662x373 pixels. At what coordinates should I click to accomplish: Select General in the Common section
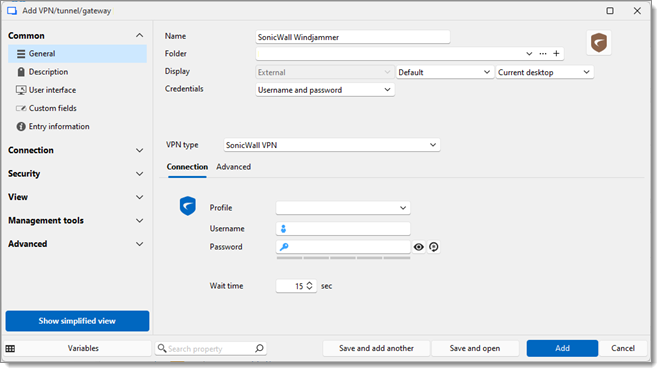pyautogui.click(x=77, y=54)
